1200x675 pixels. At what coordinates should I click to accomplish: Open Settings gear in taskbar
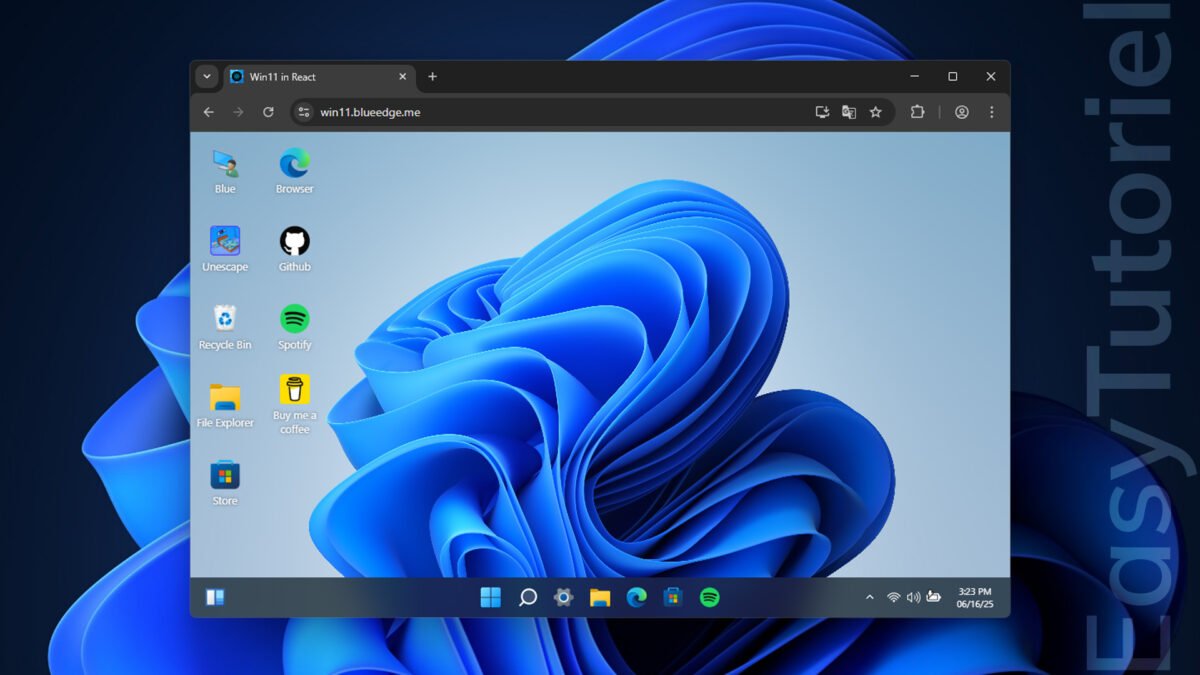click(564, 597)
